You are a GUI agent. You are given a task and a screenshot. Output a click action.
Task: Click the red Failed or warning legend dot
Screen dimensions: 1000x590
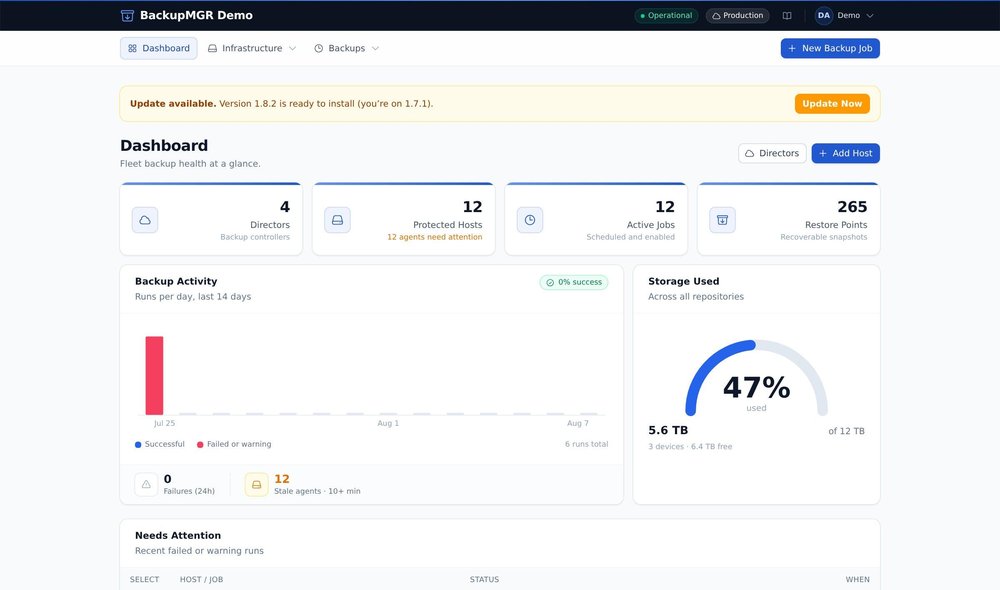click(200, 445)
